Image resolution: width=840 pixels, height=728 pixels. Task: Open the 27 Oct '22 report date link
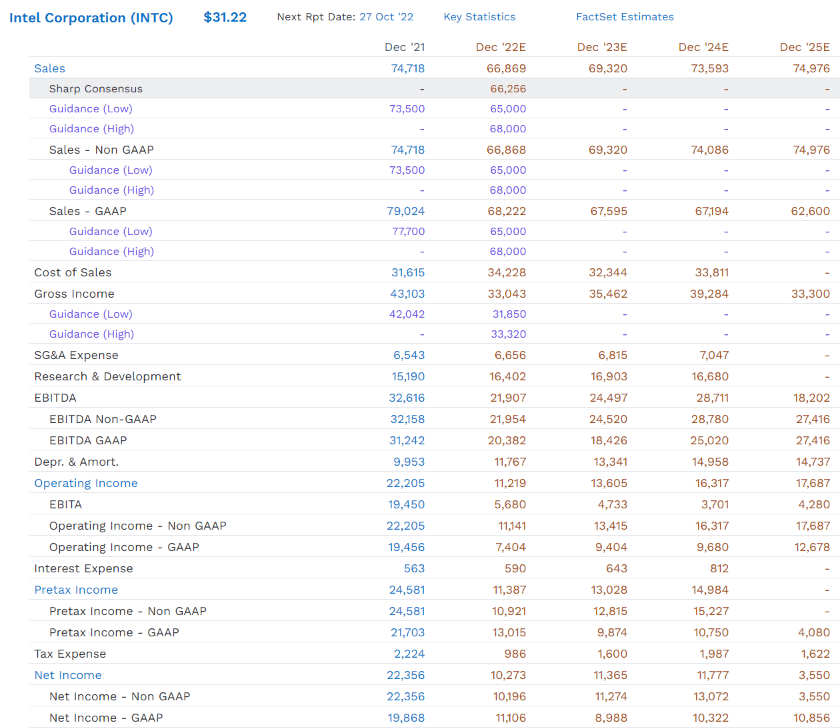click(x=386, y=17)
